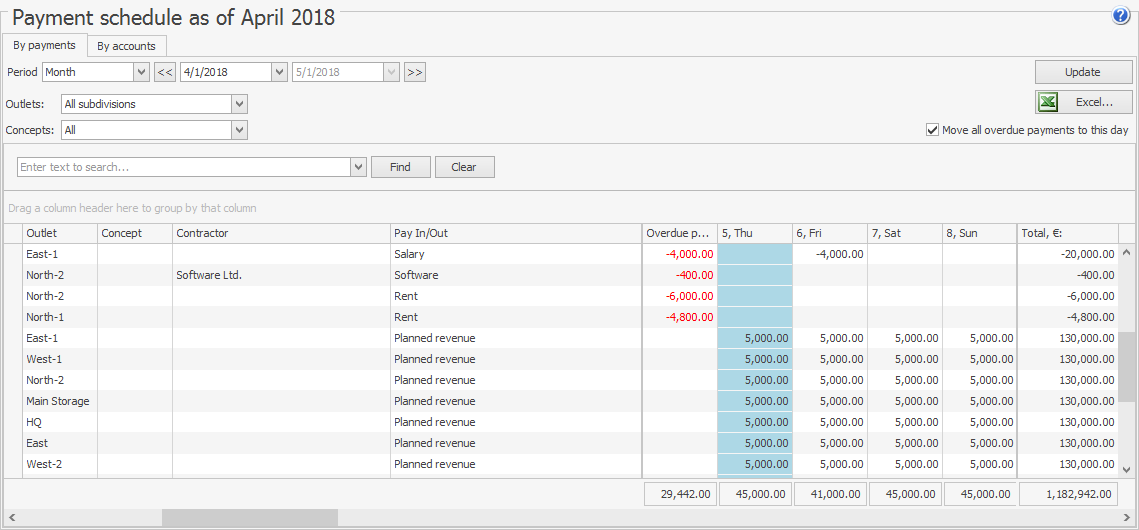Open the start date 4/1/2018 picker
Screen dimensions: 1139x530
[279, 72]
